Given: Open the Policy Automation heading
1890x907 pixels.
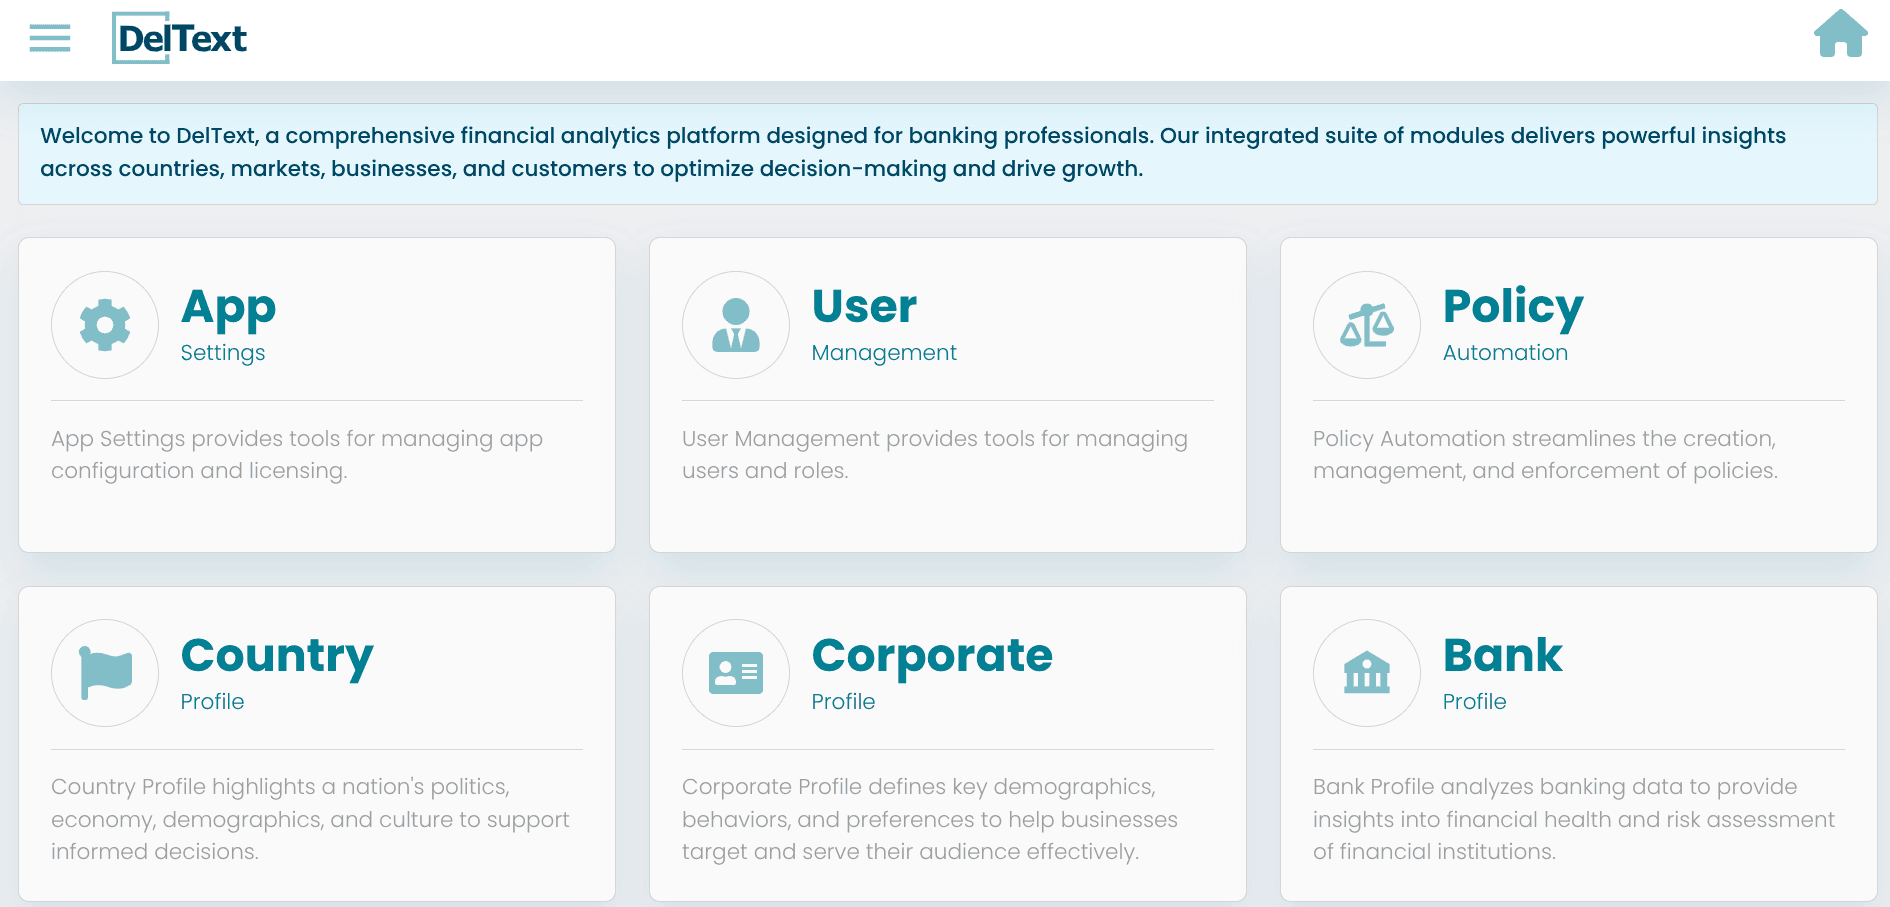Looking at the screenshot, I should pos(1513,307).
